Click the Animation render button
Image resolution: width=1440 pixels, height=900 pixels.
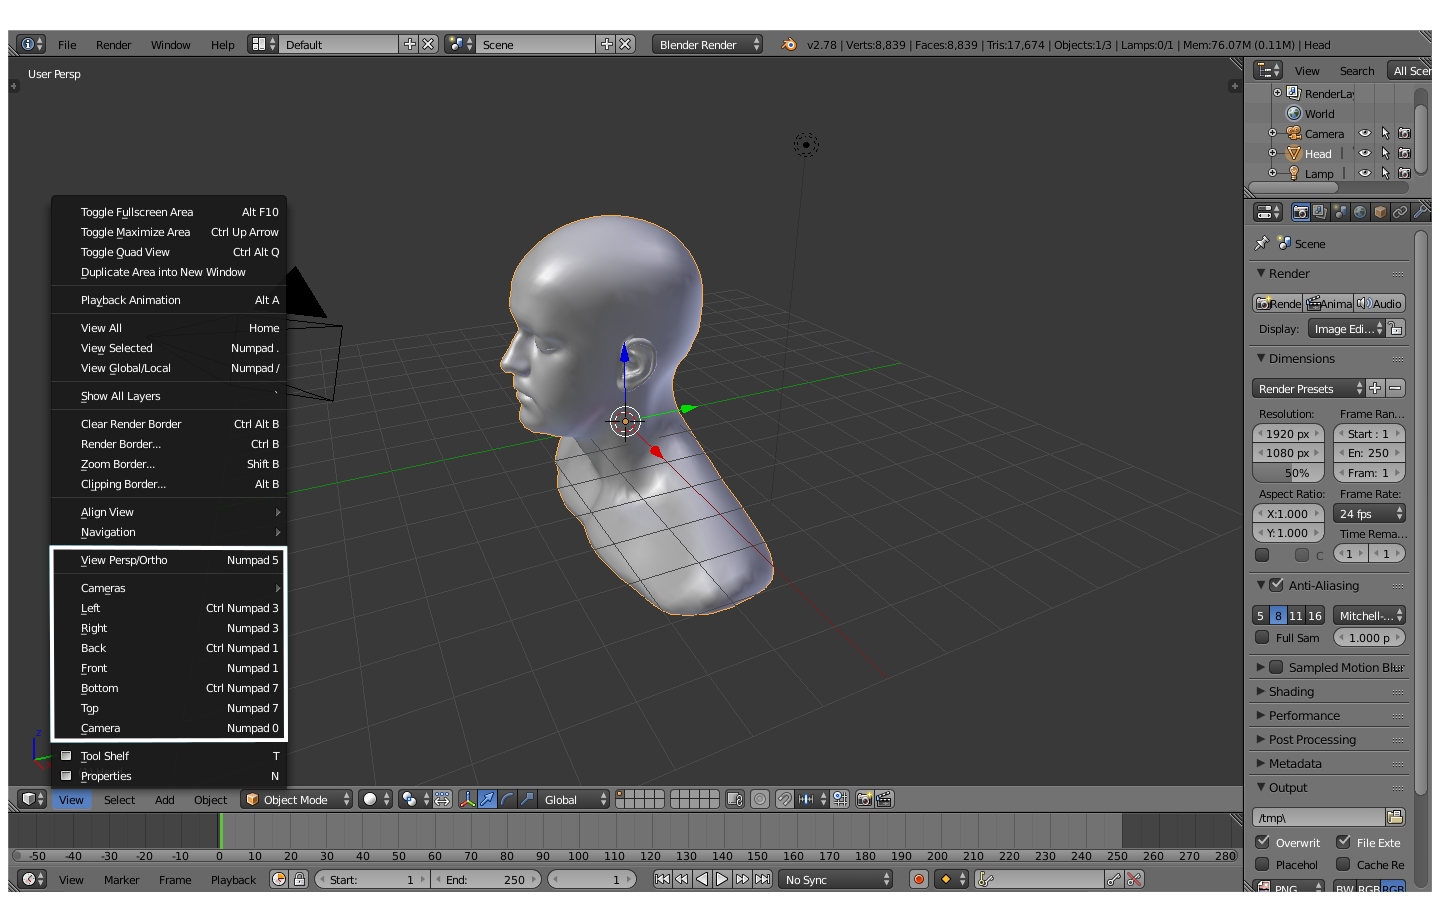tap(1330, 303)
